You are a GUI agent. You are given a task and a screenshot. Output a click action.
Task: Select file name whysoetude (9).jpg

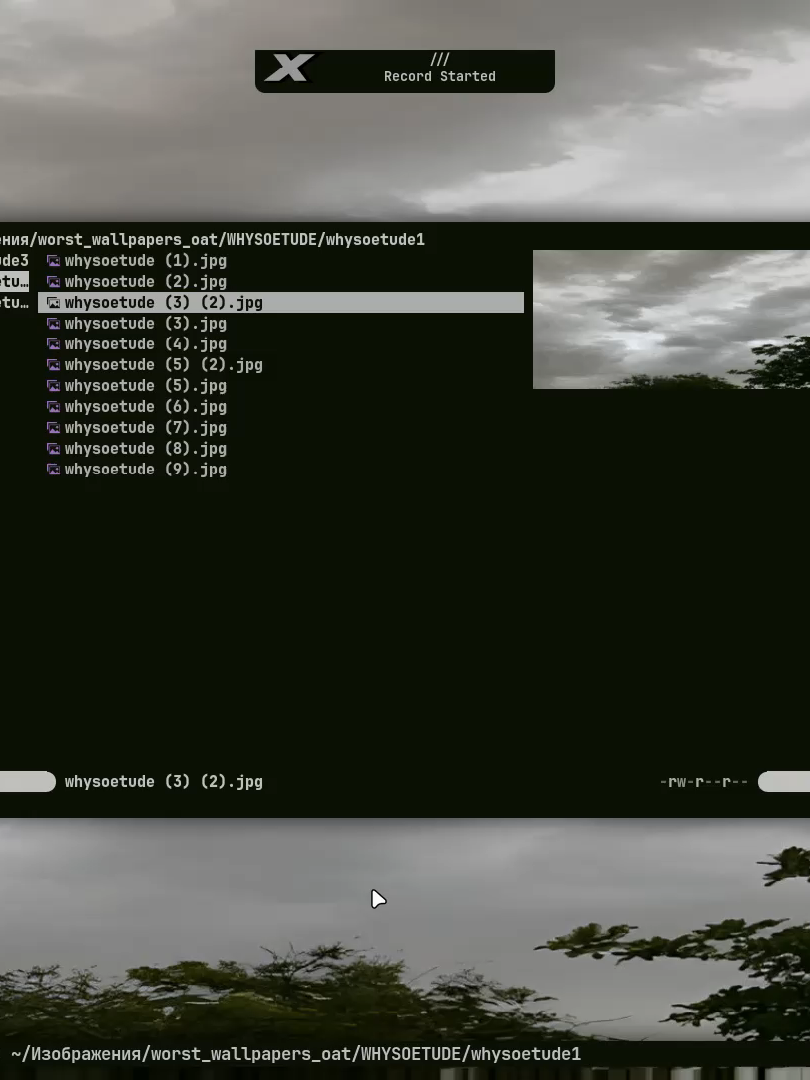(x=146, y=470)
